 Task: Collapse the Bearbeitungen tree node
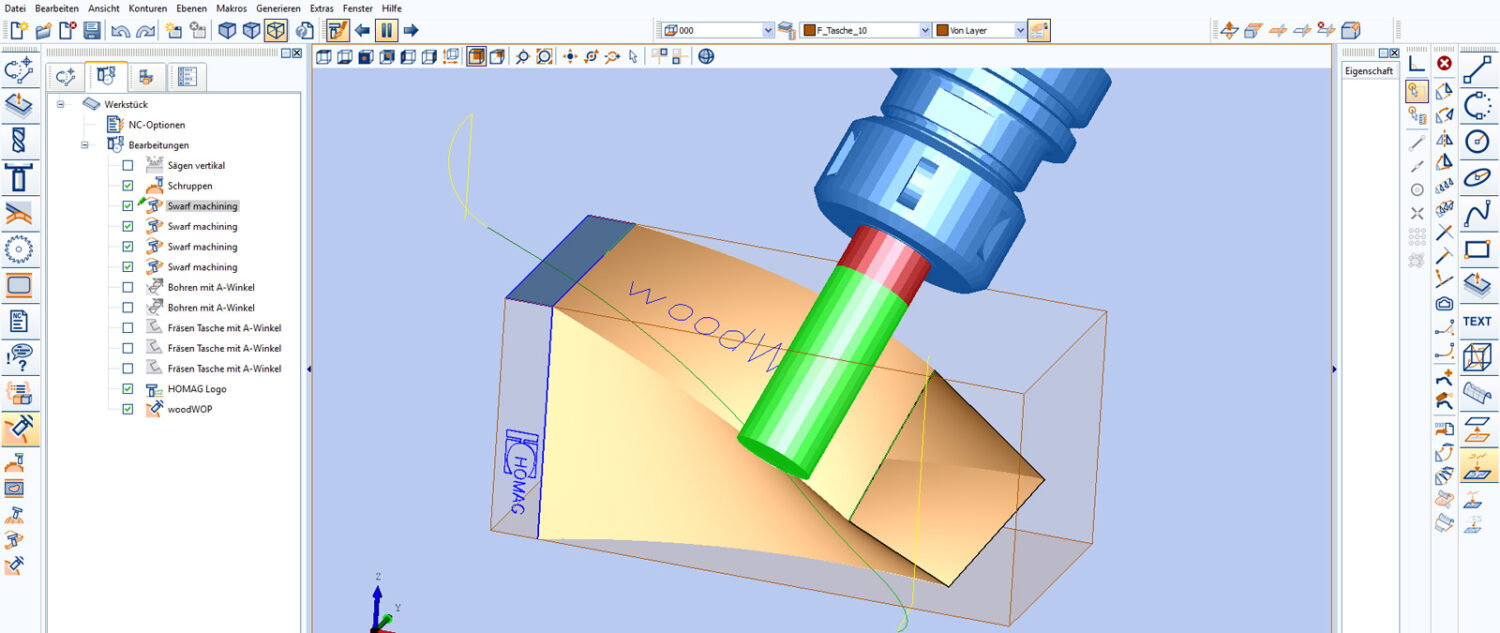85,145
